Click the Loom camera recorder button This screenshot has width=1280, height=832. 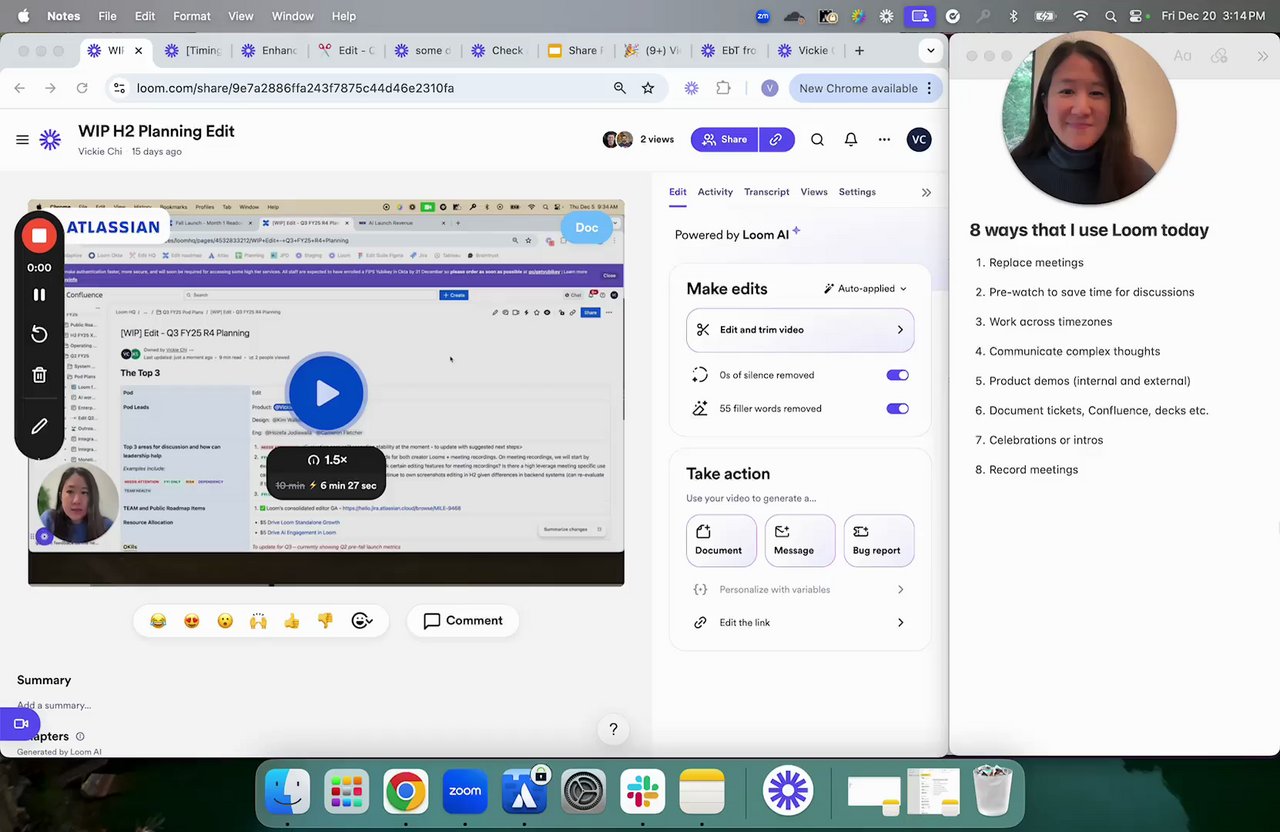[20, 724]
